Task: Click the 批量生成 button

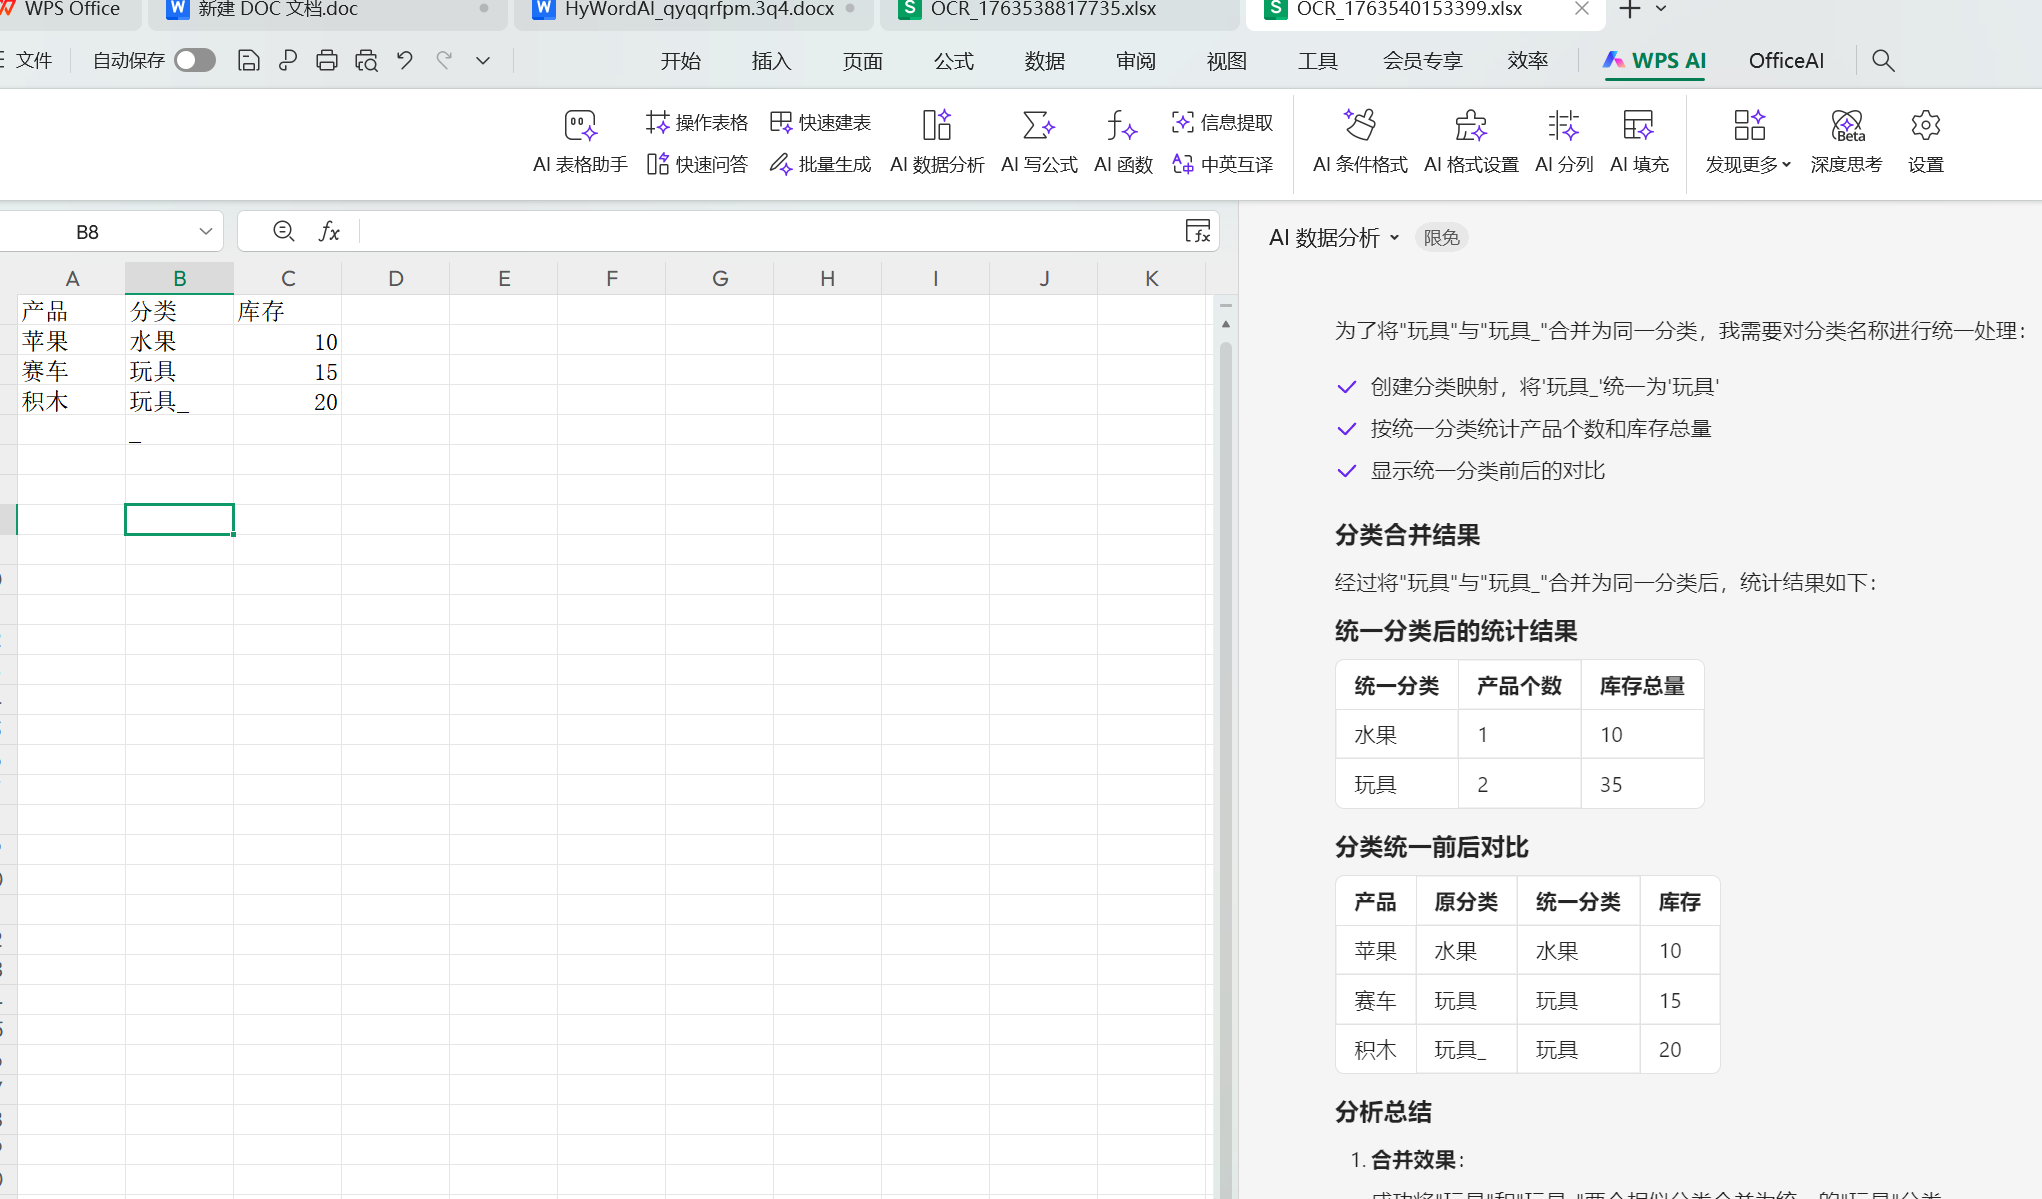Action: click(820, 164)
